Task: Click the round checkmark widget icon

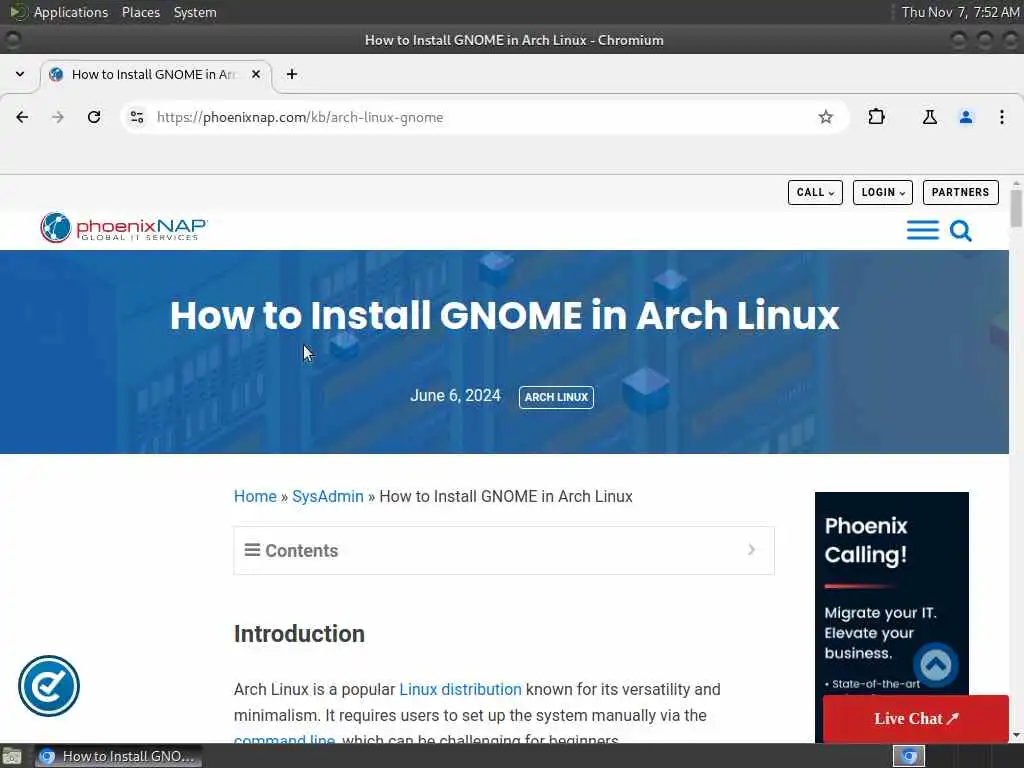Action: 49,686
